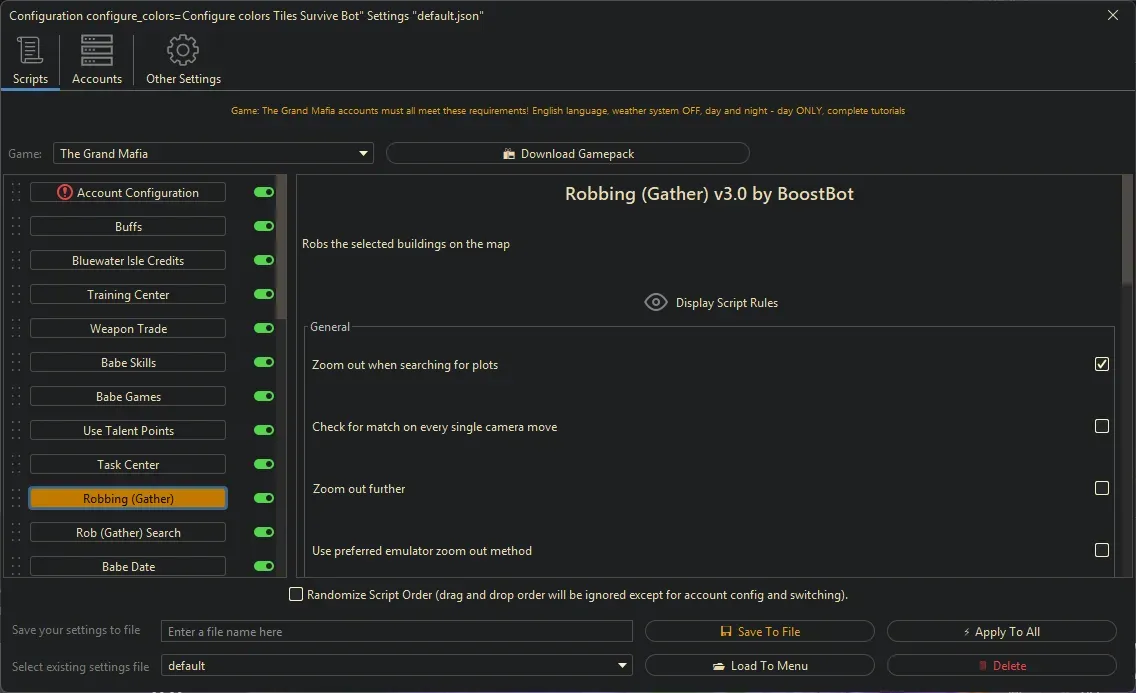Click the Download Gamepack box icon
Screen dimensions: 1136x693
[509, 154]
